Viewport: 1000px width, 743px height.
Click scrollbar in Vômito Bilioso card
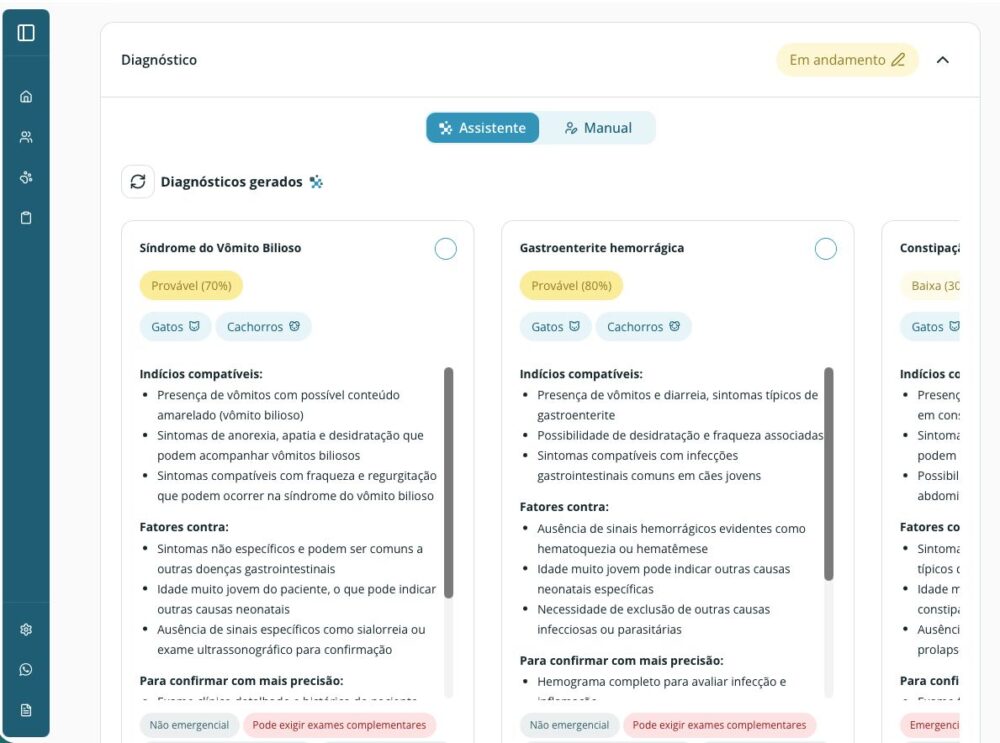(448, 482)
